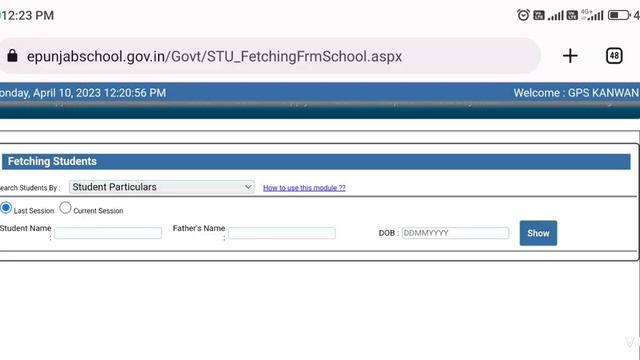Click the Show button
This screenshot has width=640, height=360.
click(538, 233)
